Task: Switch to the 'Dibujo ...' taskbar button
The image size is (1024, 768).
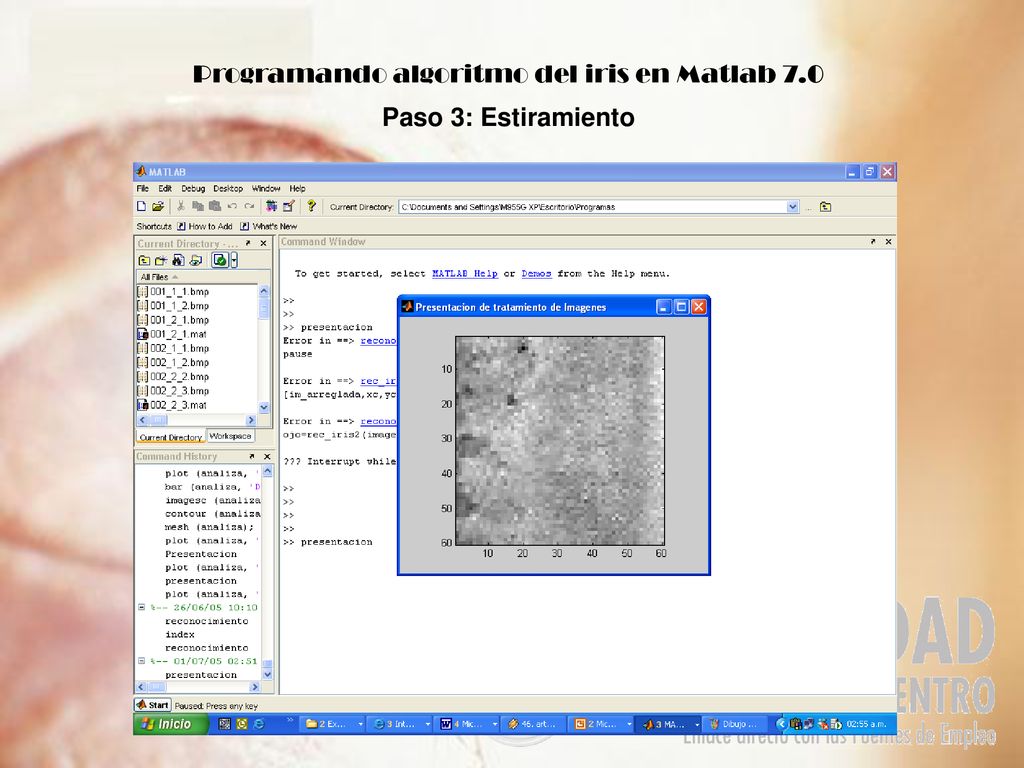Action: (737, 724)
